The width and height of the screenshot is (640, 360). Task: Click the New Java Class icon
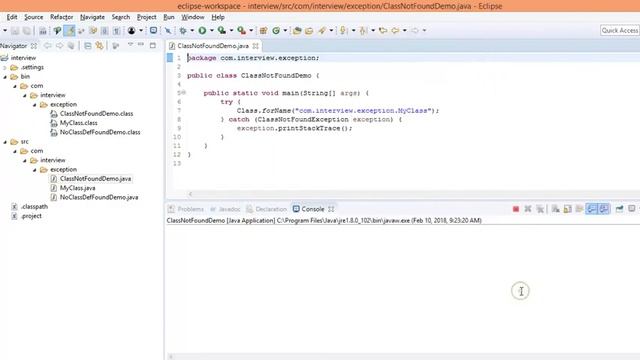pyautogui.click(x=276, y=31)
